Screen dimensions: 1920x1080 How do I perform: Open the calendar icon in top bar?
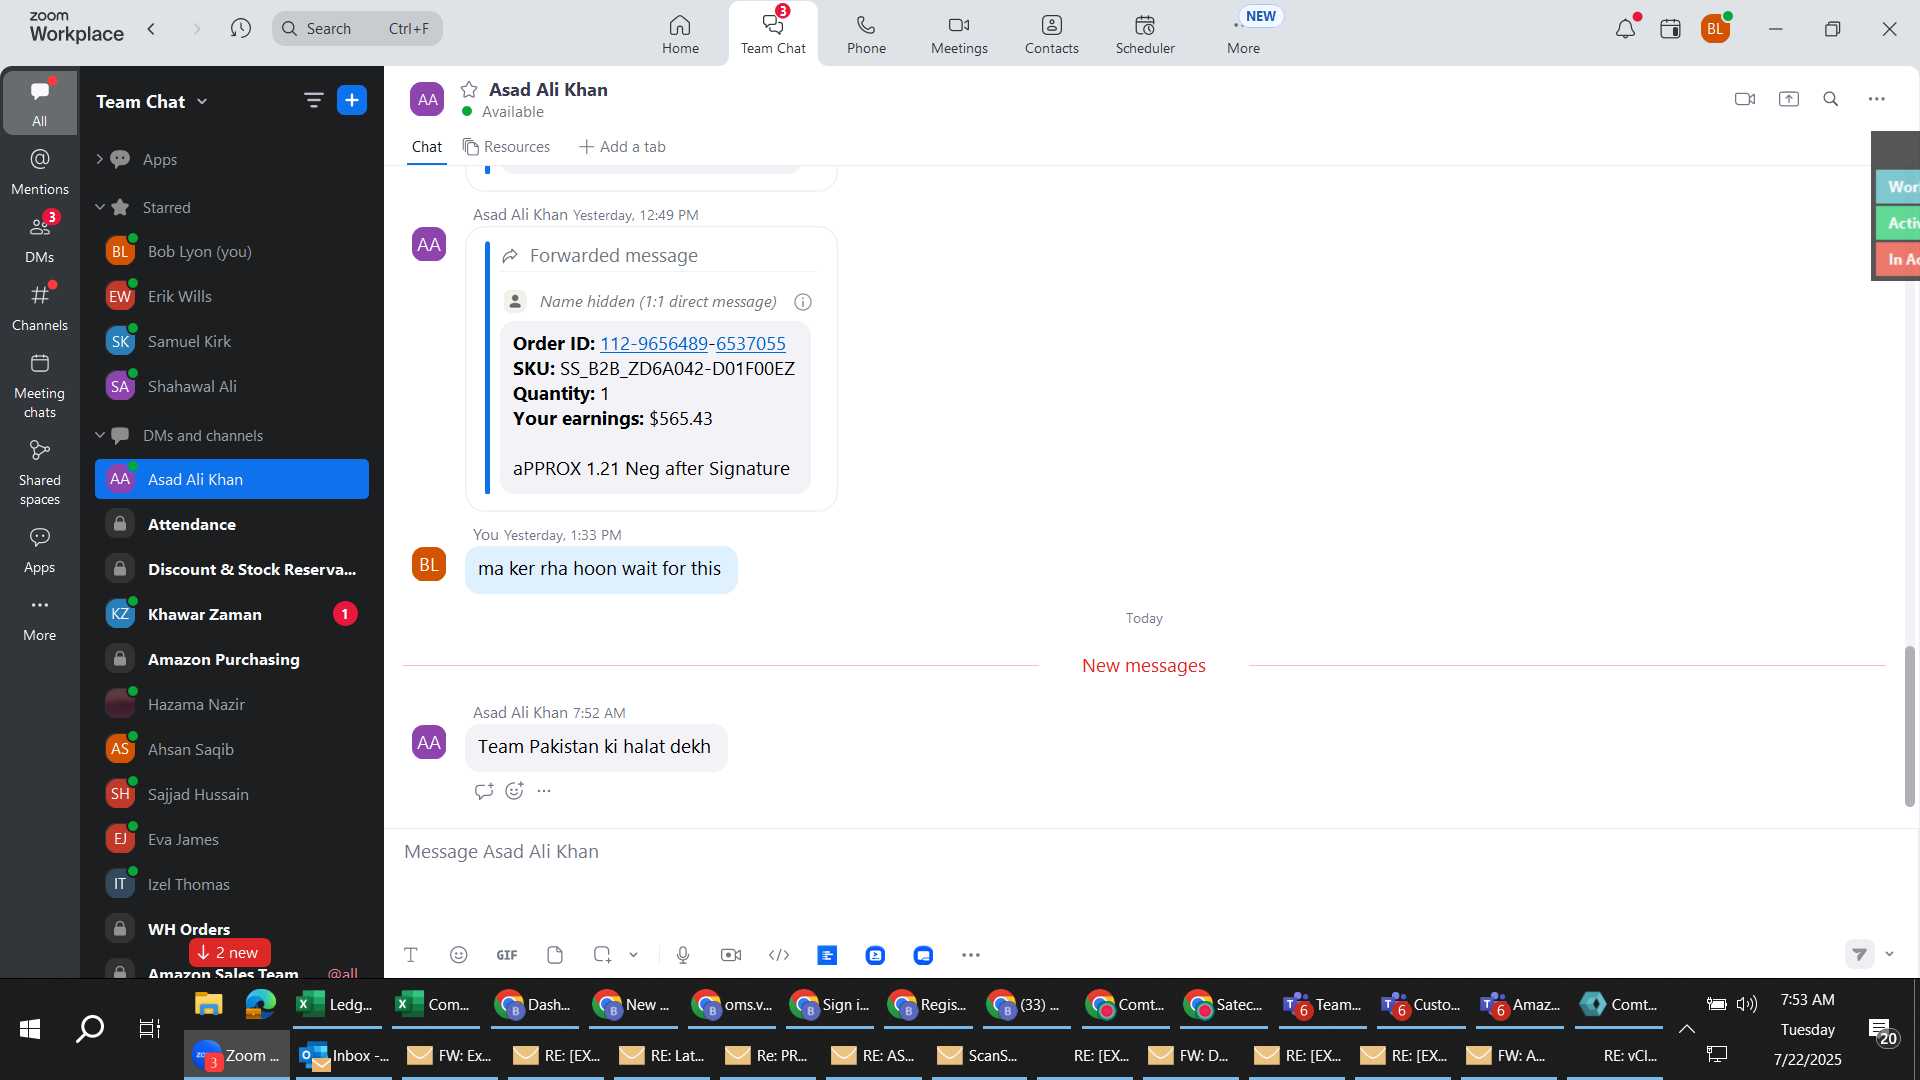point(1670,29)
